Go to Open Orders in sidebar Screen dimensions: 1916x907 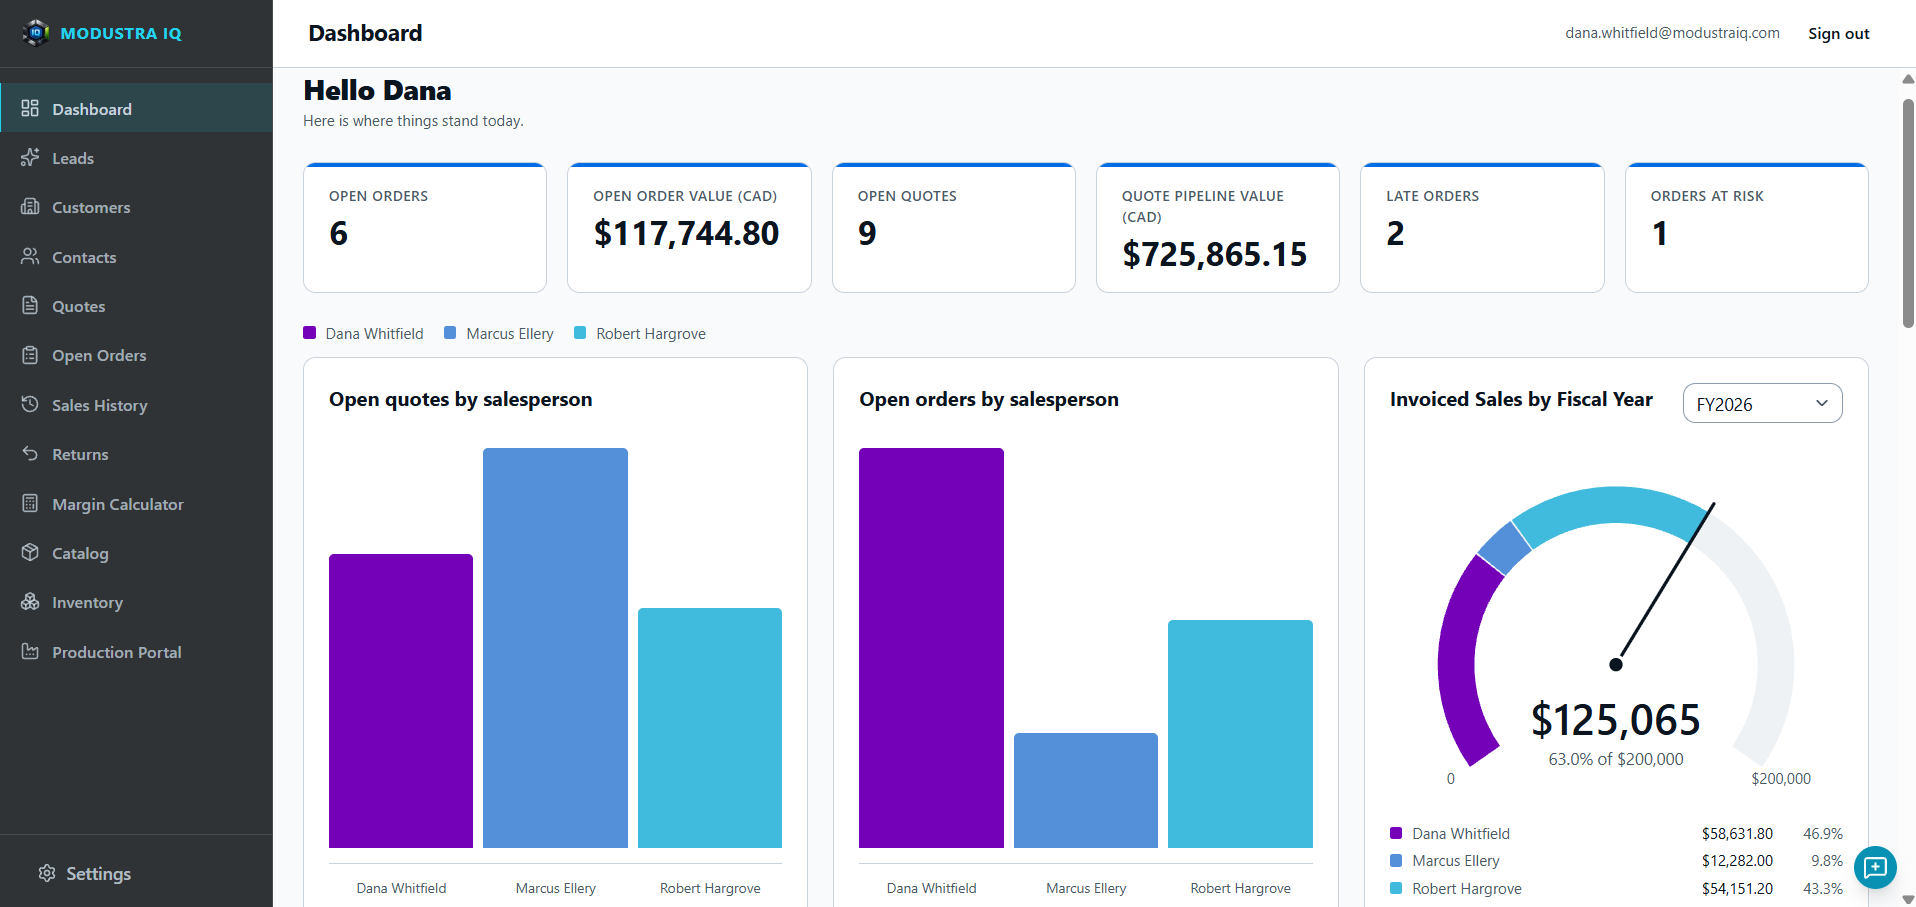point(136,355)
